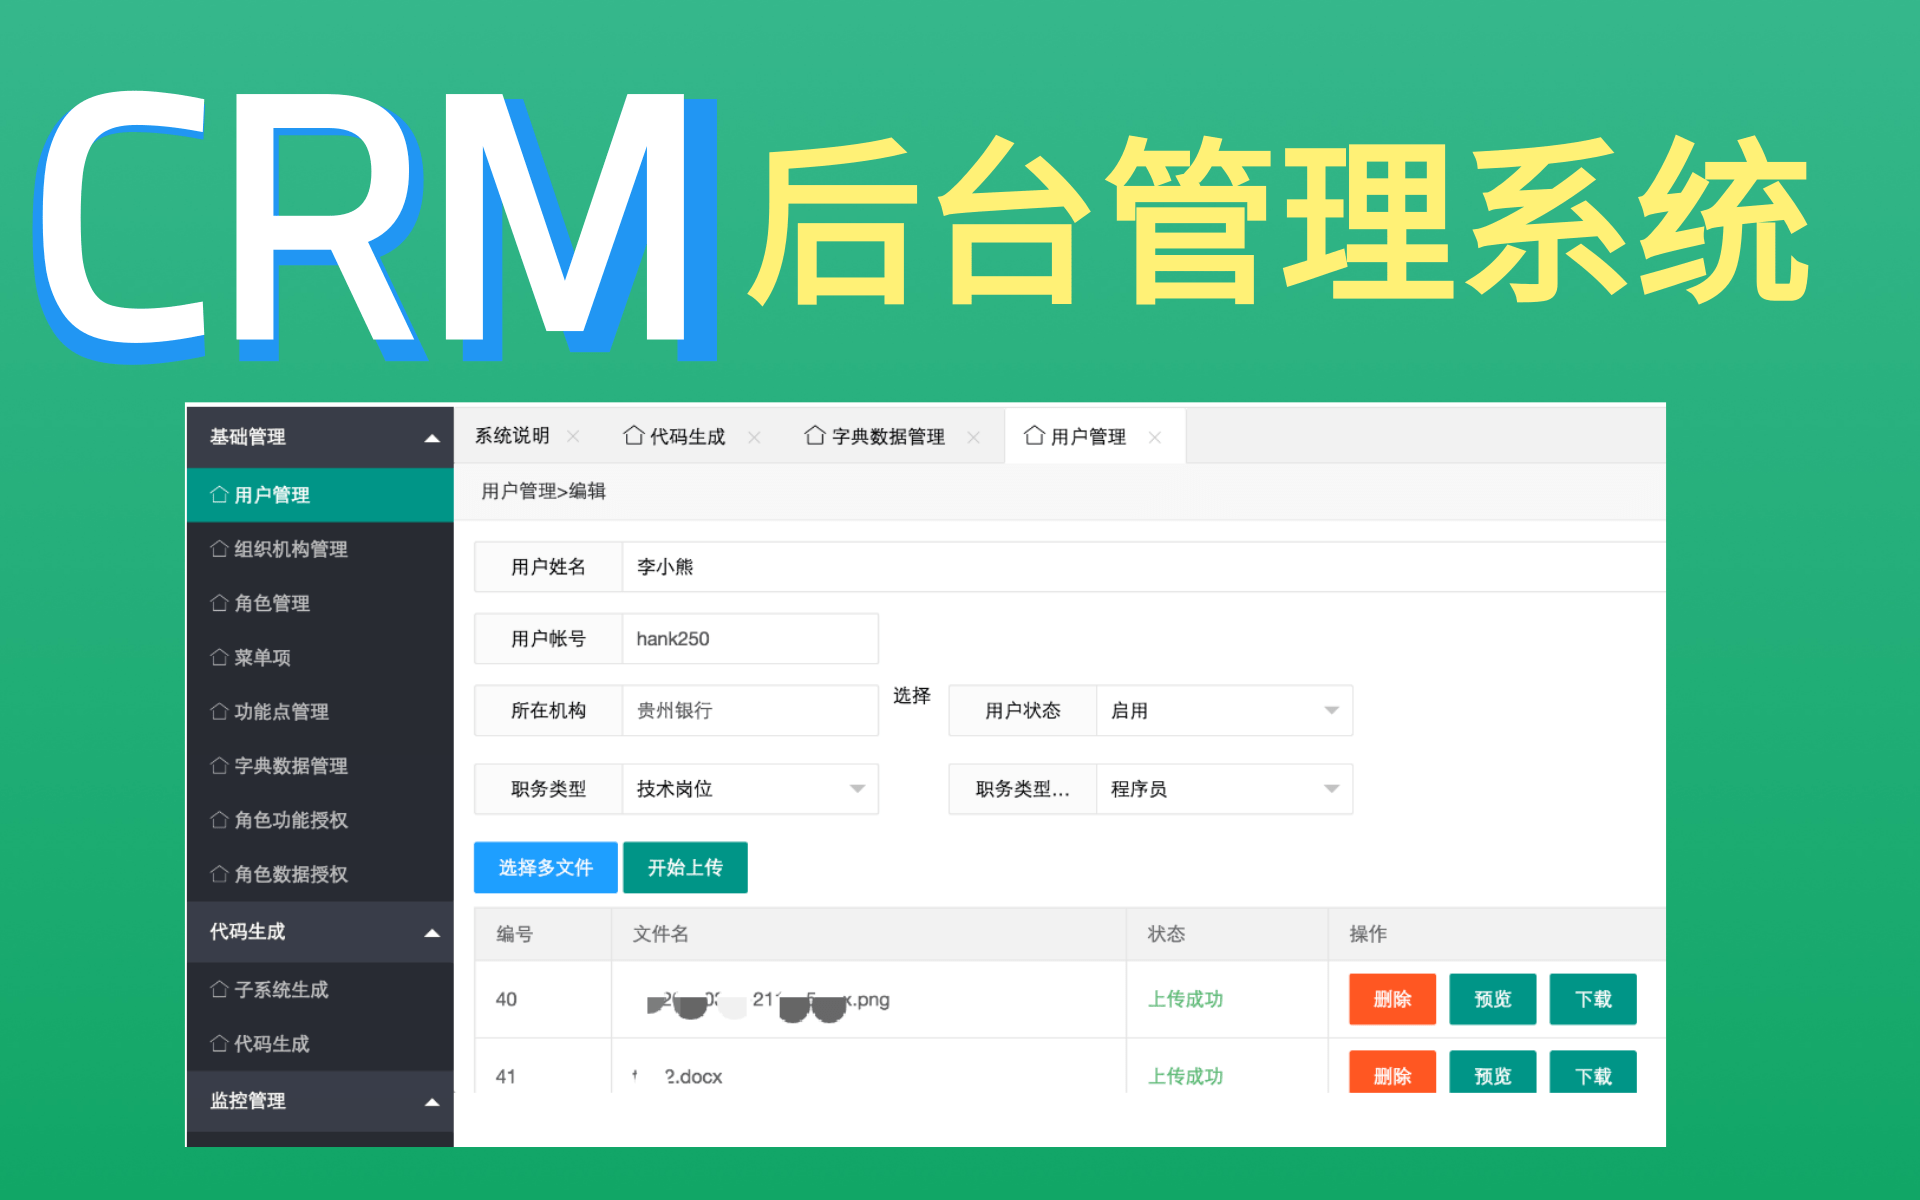Collapse the 监控管理 menu group
The height and width of the screenshot is (1200, 1920).
(432, 1102)
